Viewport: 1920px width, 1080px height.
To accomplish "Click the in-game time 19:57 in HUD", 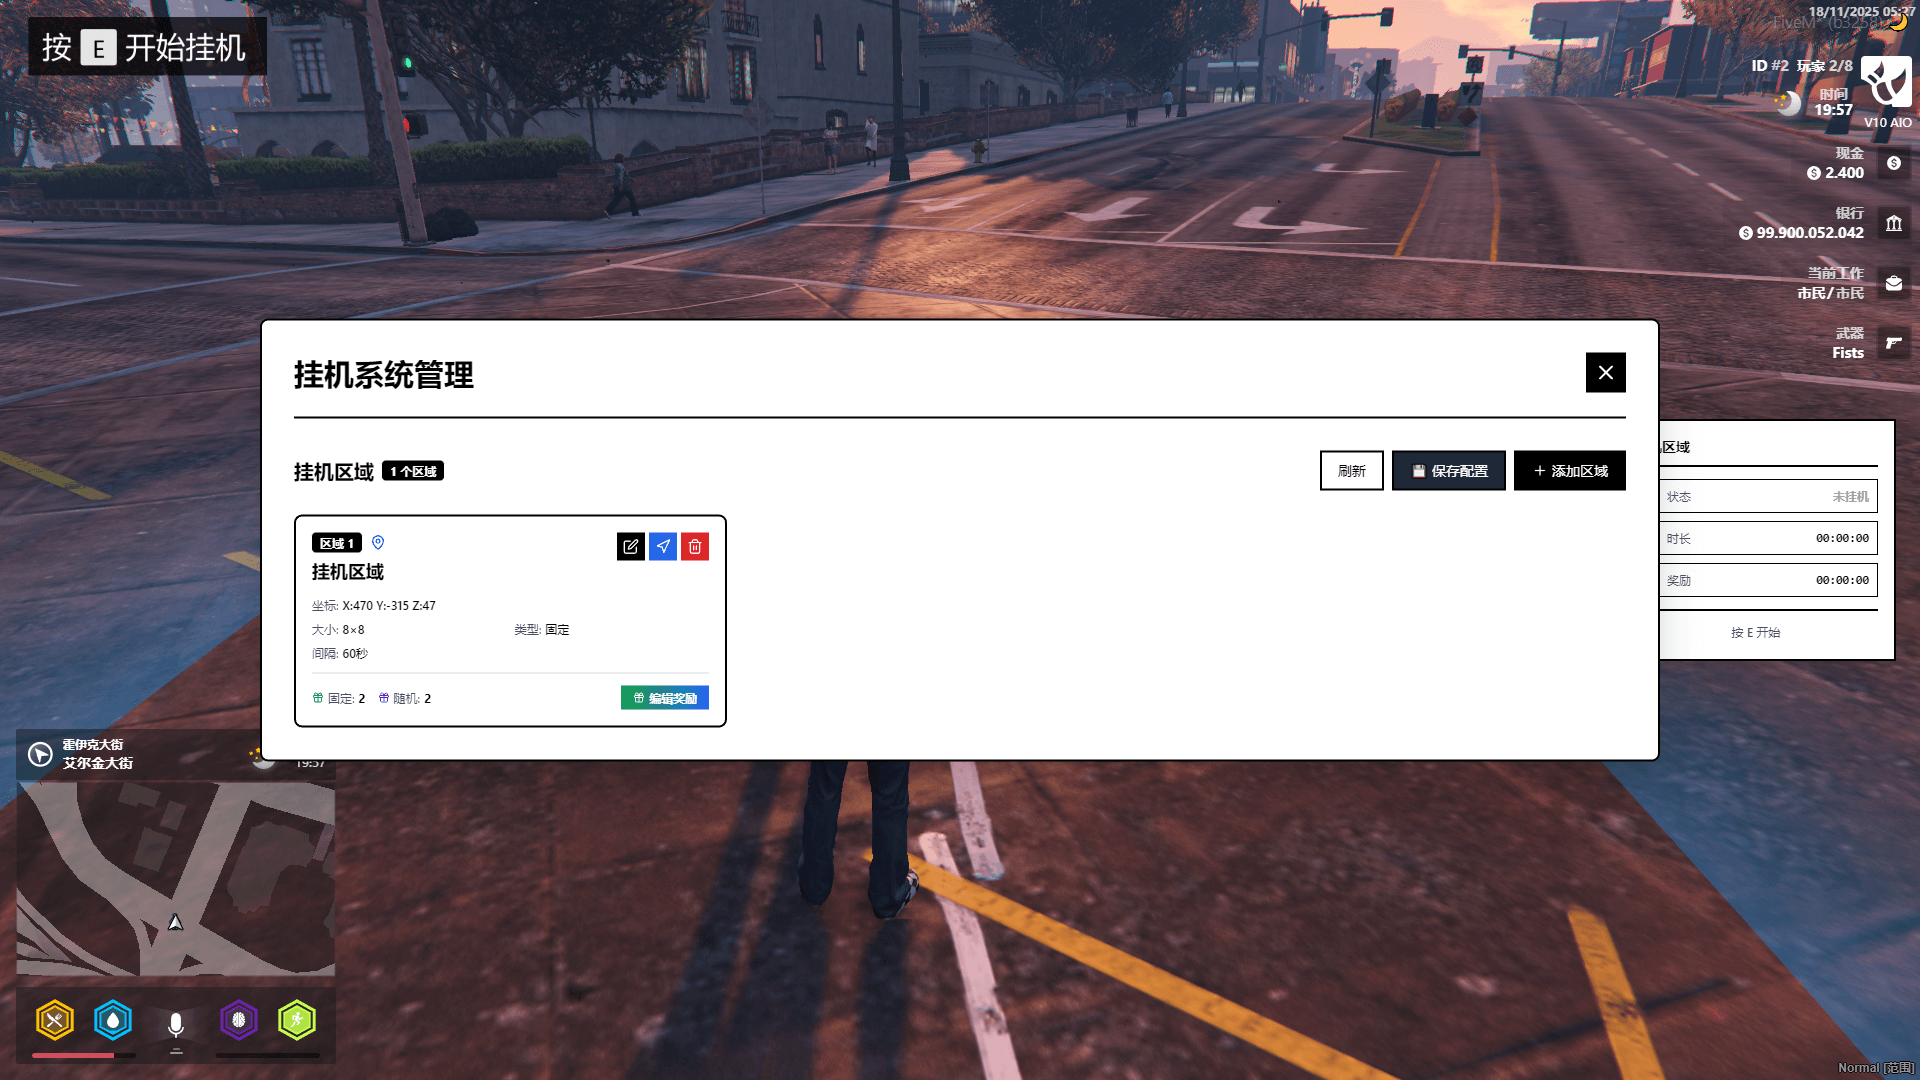I will (1834, 110).
